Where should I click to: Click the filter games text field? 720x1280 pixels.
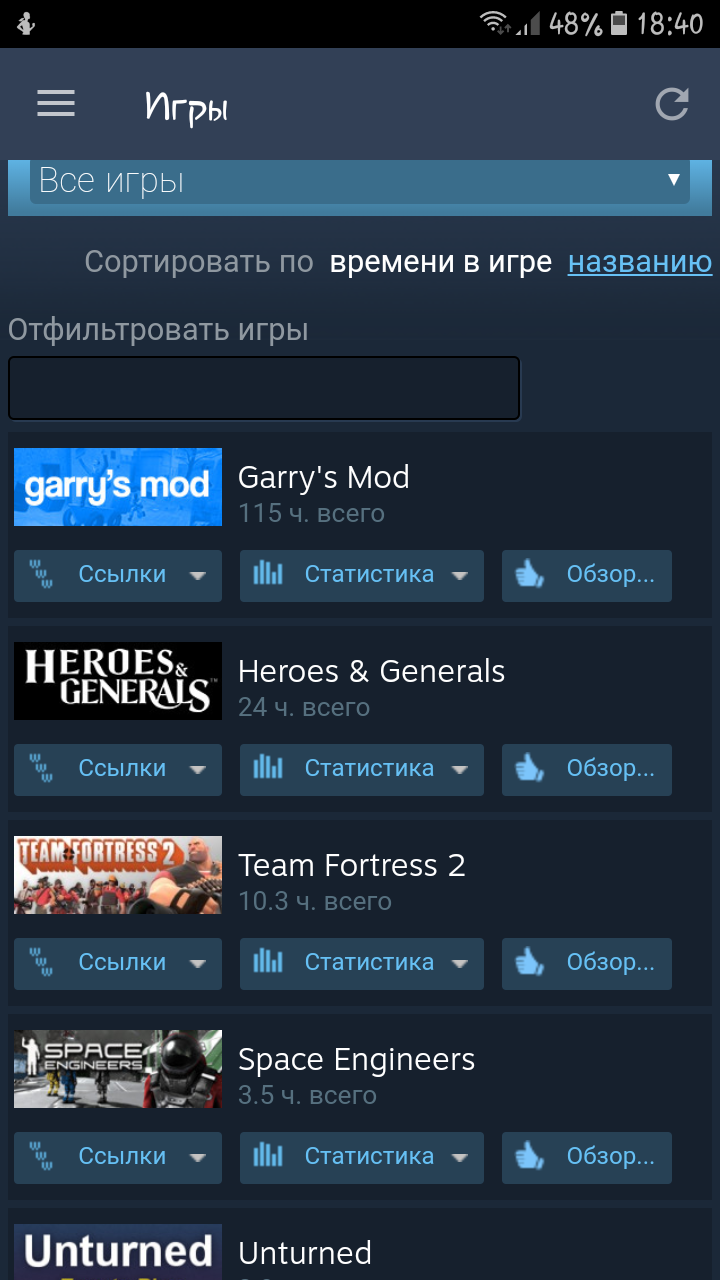point(264,388)
